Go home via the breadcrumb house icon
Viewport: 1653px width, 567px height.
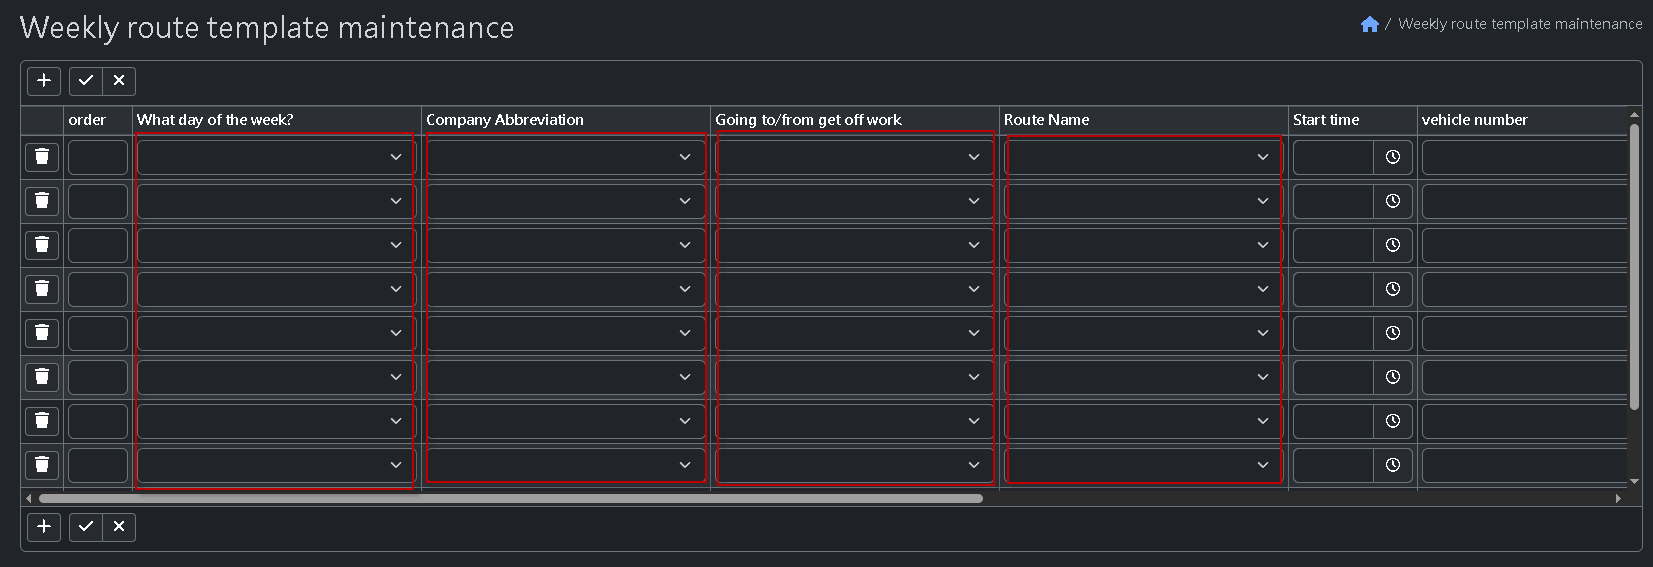1370,24
